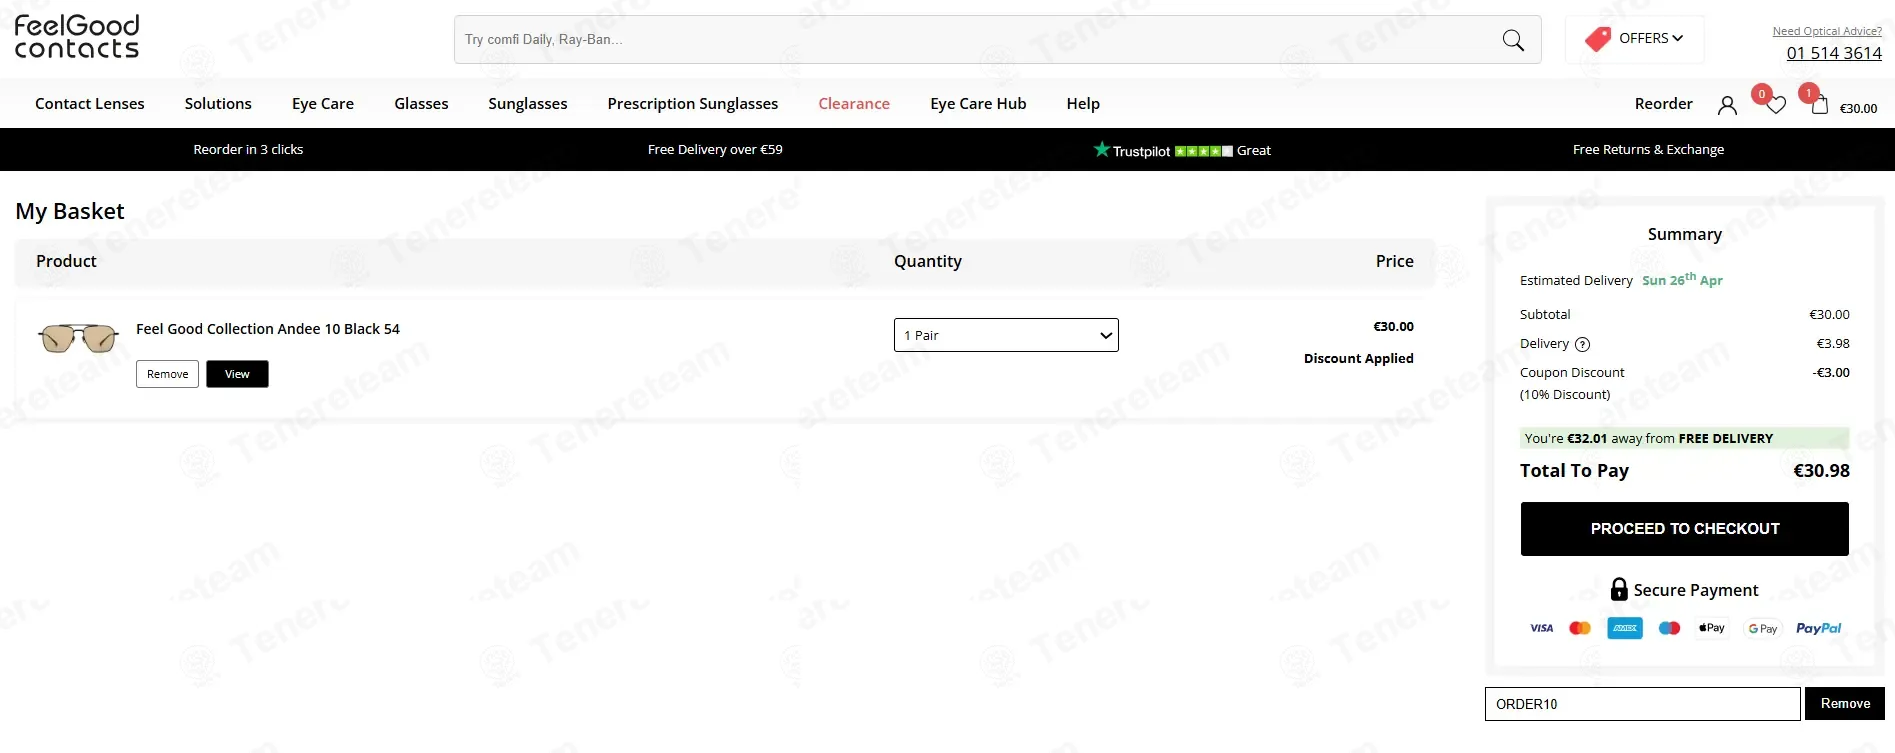Call the 01 514 3614 number link
This screenshot has height=753, width=1895.
[x=1834, y=53]
